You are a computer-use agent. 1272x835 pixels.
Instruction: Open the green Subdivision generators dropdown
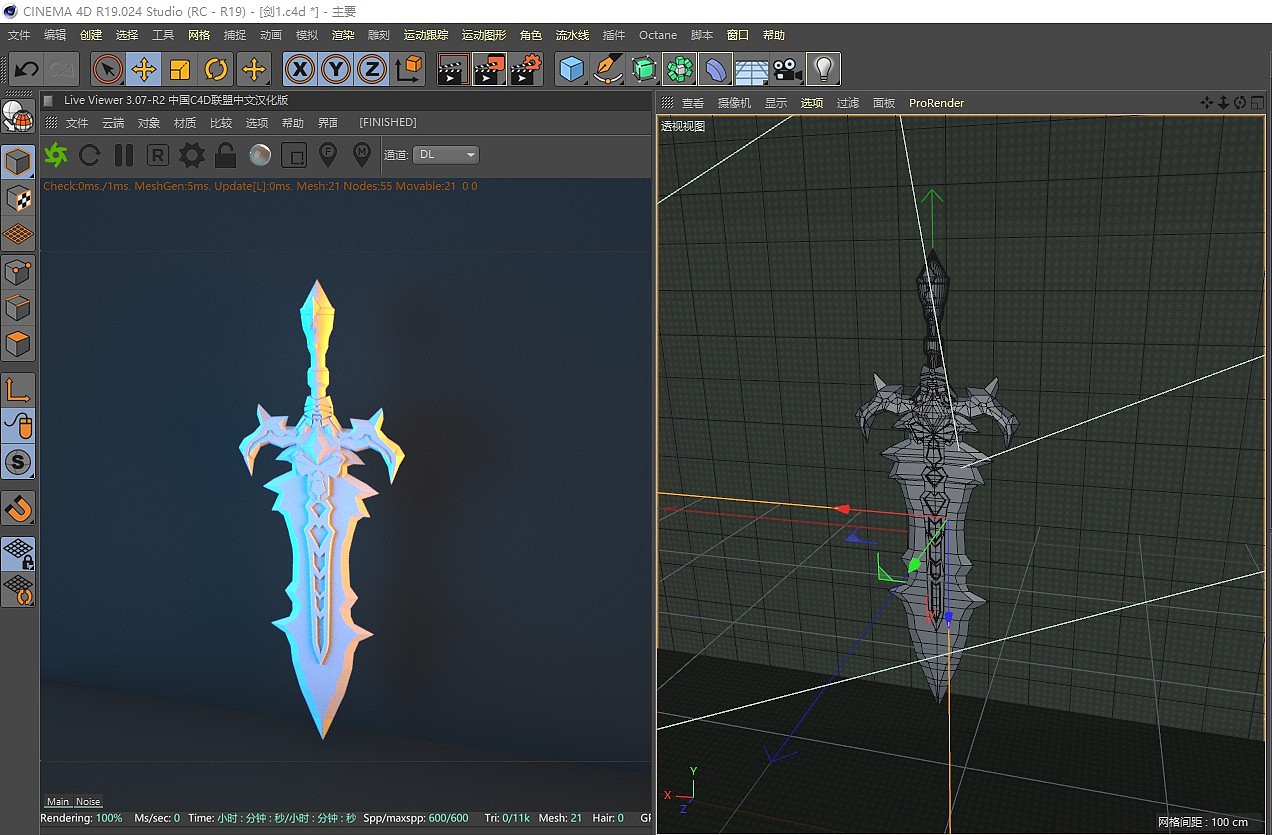pos(644,69)
